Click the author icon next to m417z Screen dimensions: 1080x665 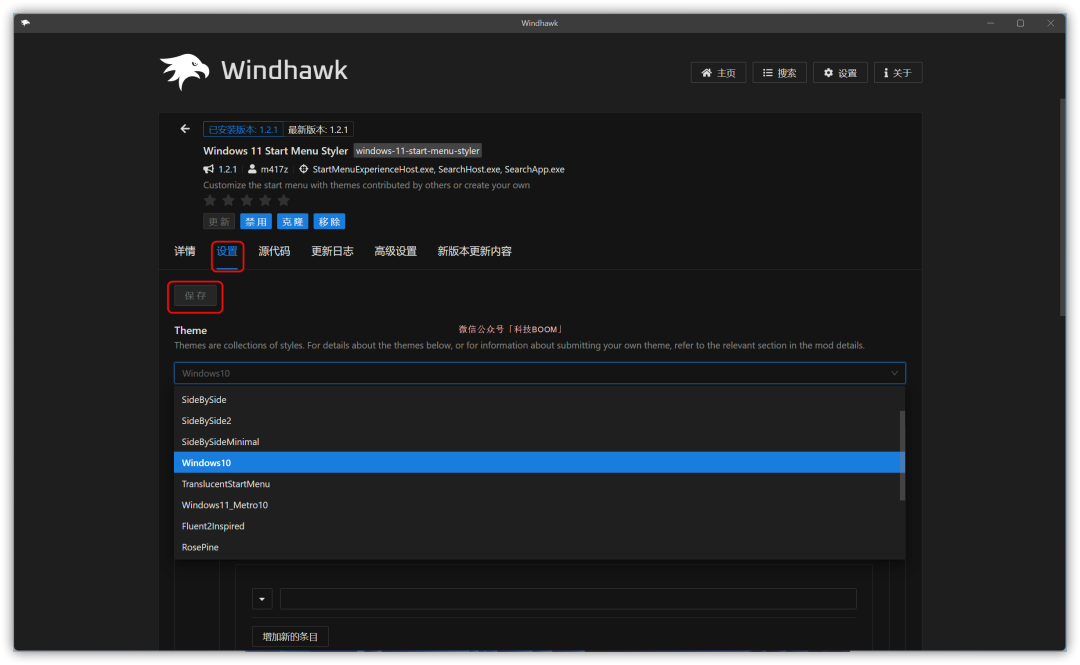(252, 169)
